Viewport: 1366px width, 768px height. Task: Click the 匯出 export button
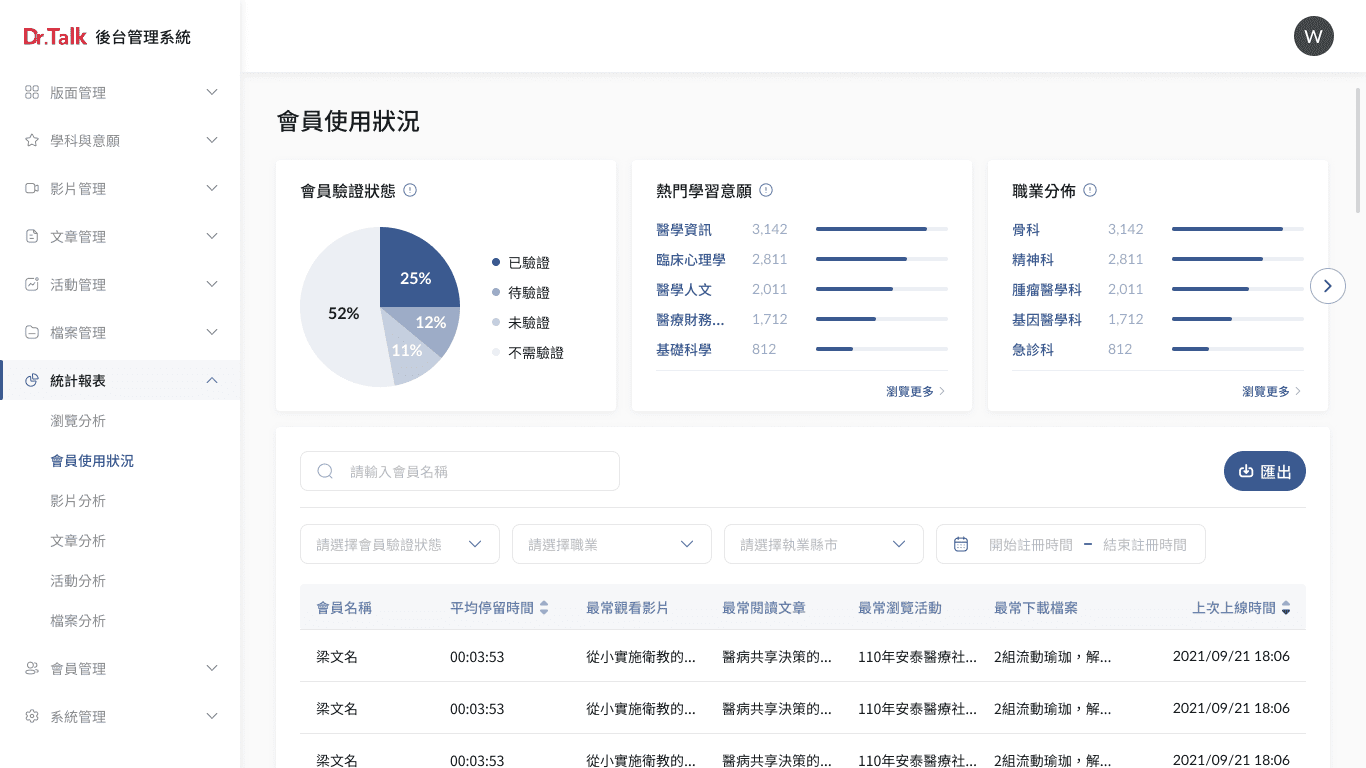click(1264, 471)
